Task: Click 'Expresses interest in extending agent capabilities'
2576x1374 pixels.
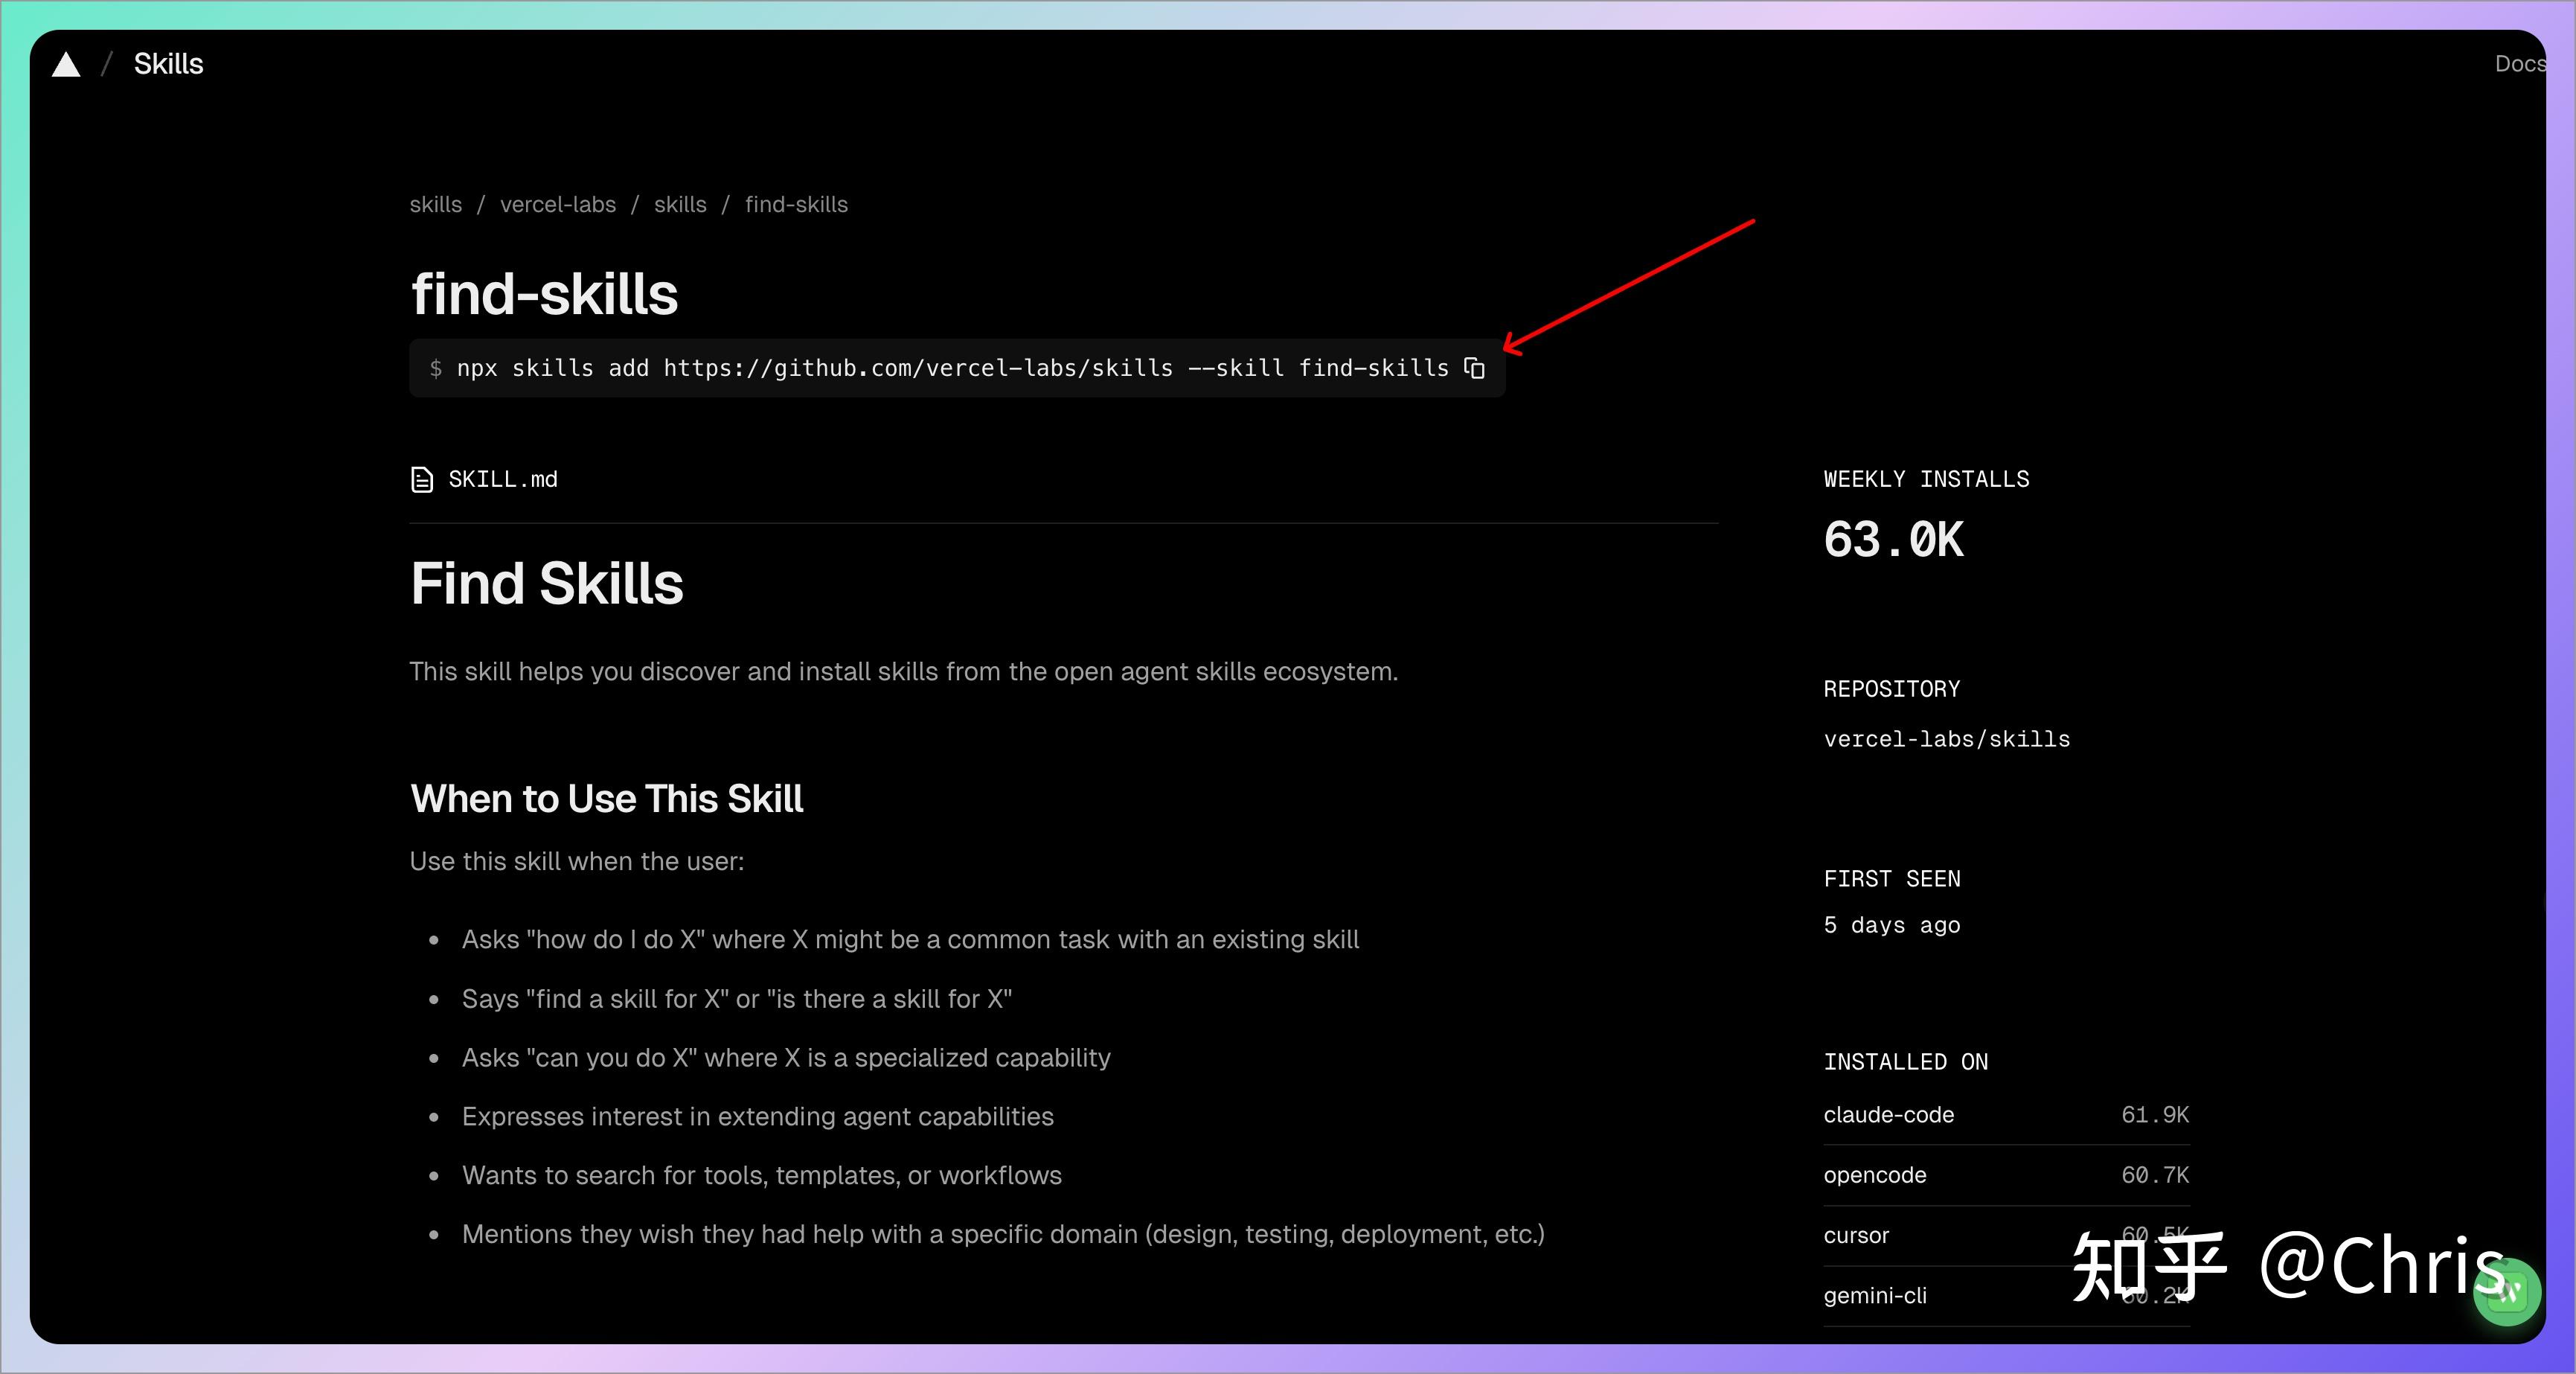Action: [757, 1116]
